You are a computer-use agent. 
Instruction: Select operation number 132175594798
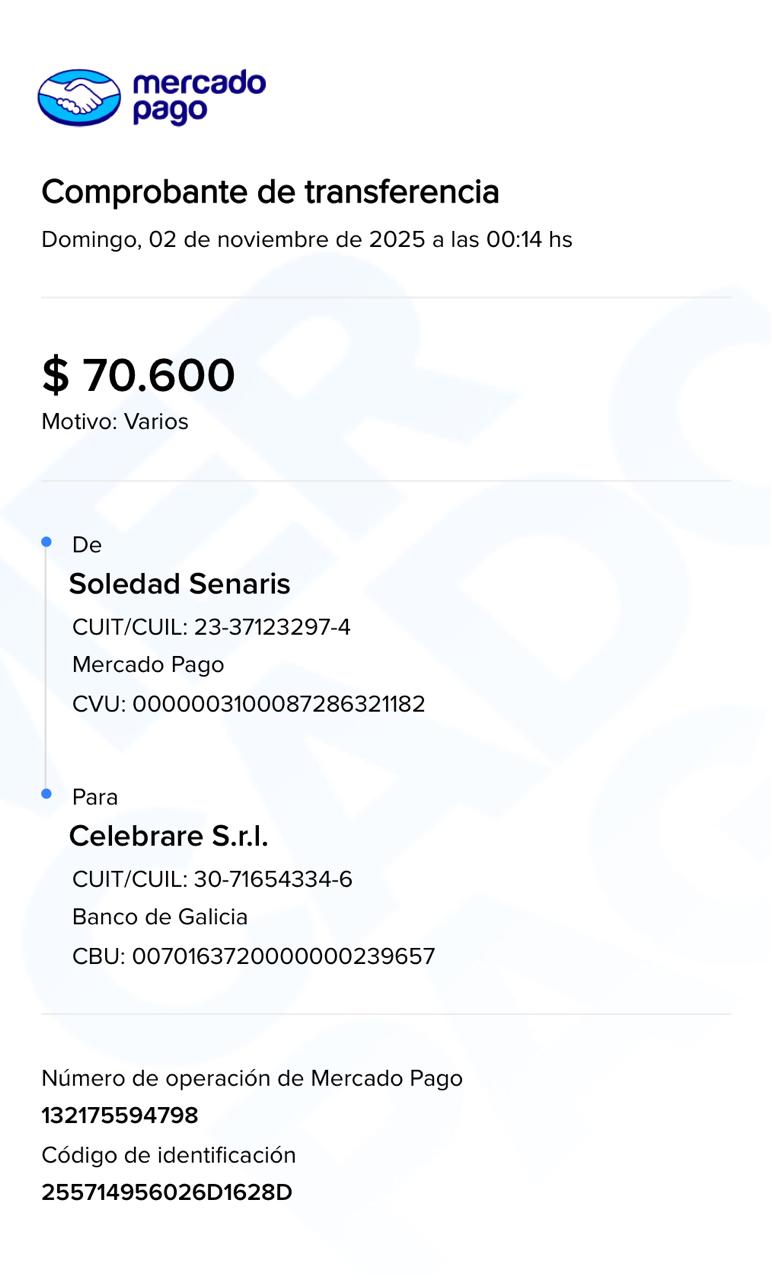click(120, 1116)
